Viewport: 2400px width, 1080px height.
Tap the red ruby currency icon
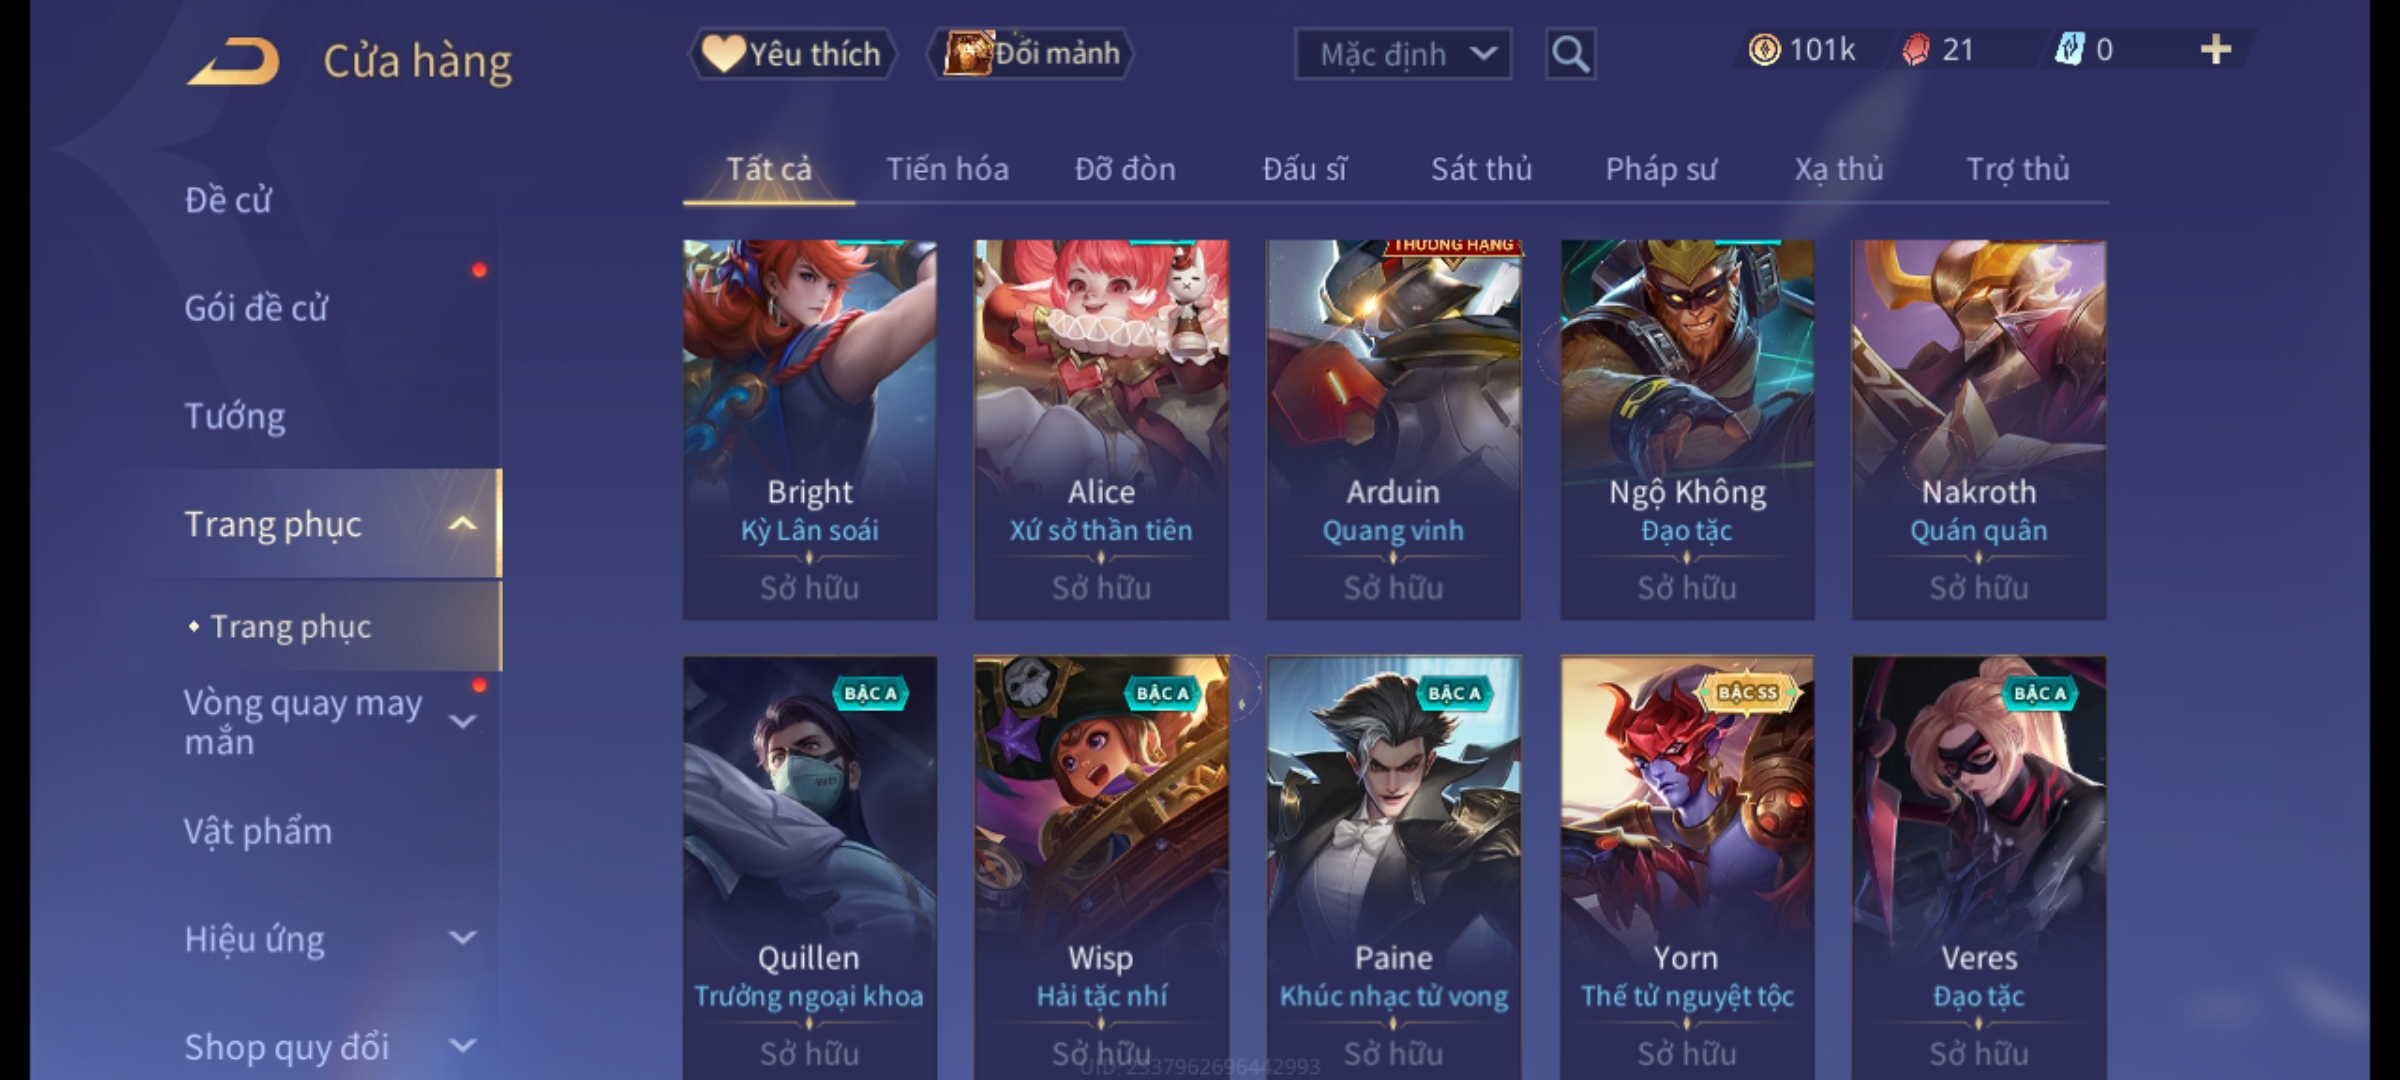click(1916, 50)
